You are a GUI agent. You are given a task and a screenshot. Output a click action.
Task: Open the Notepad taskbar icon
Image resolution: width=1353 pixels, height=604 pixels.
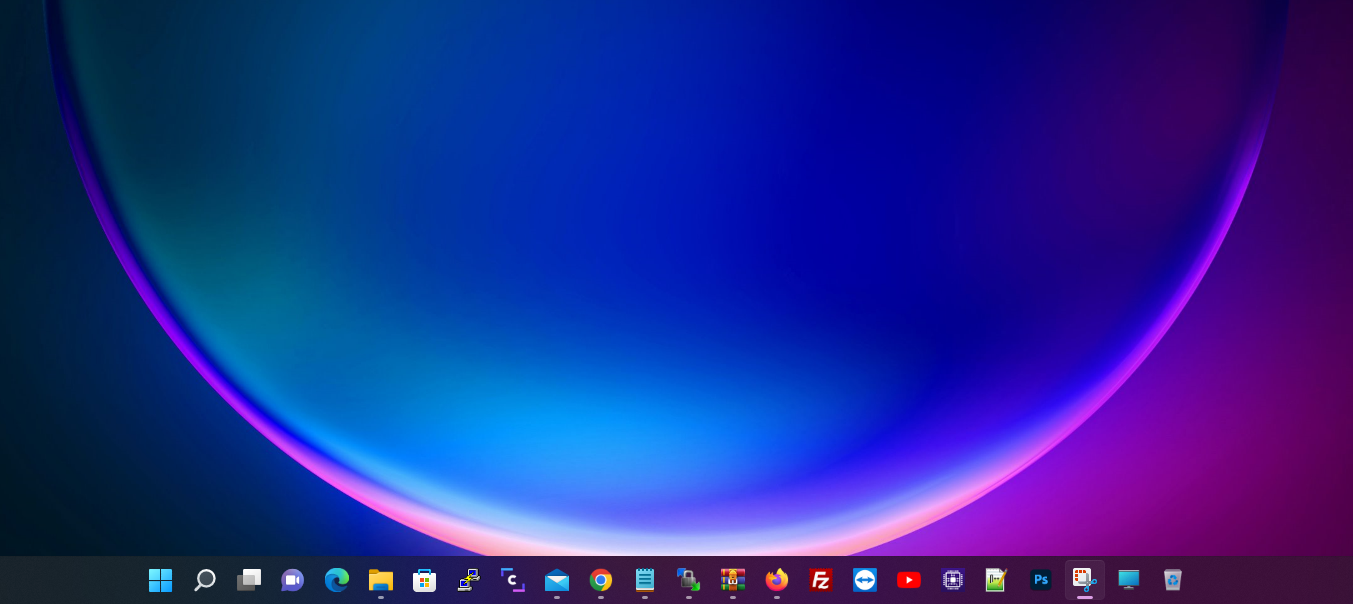645,580
